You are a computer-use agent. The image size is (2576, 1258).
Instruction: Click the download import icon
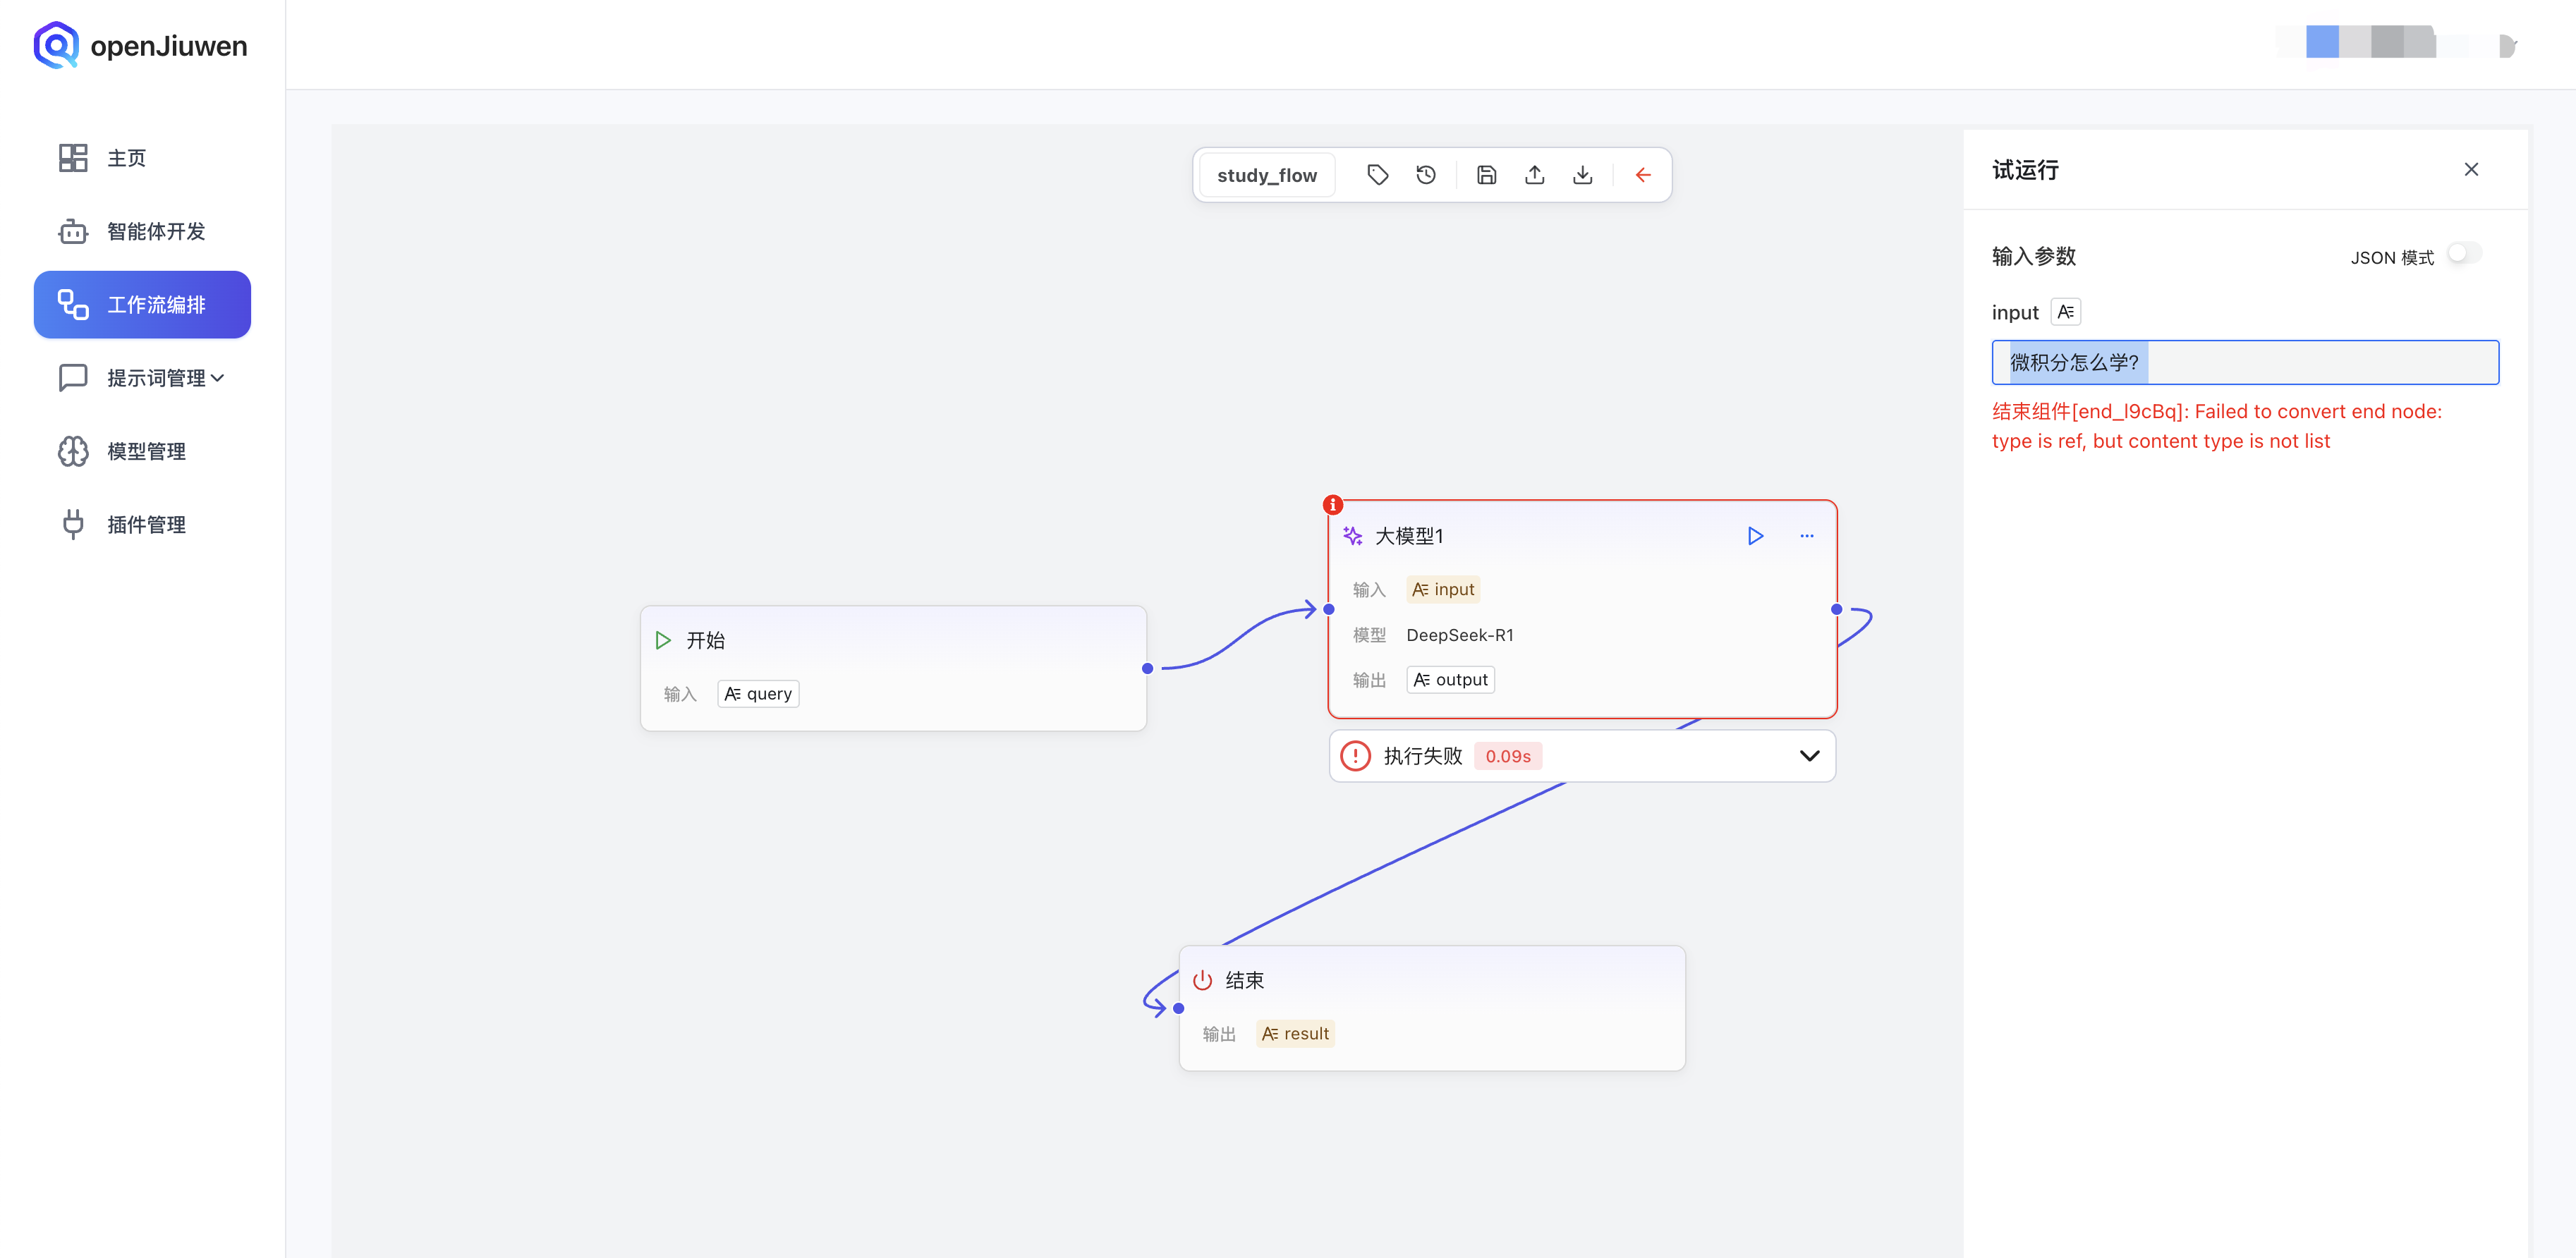[x=1582, y=175]
